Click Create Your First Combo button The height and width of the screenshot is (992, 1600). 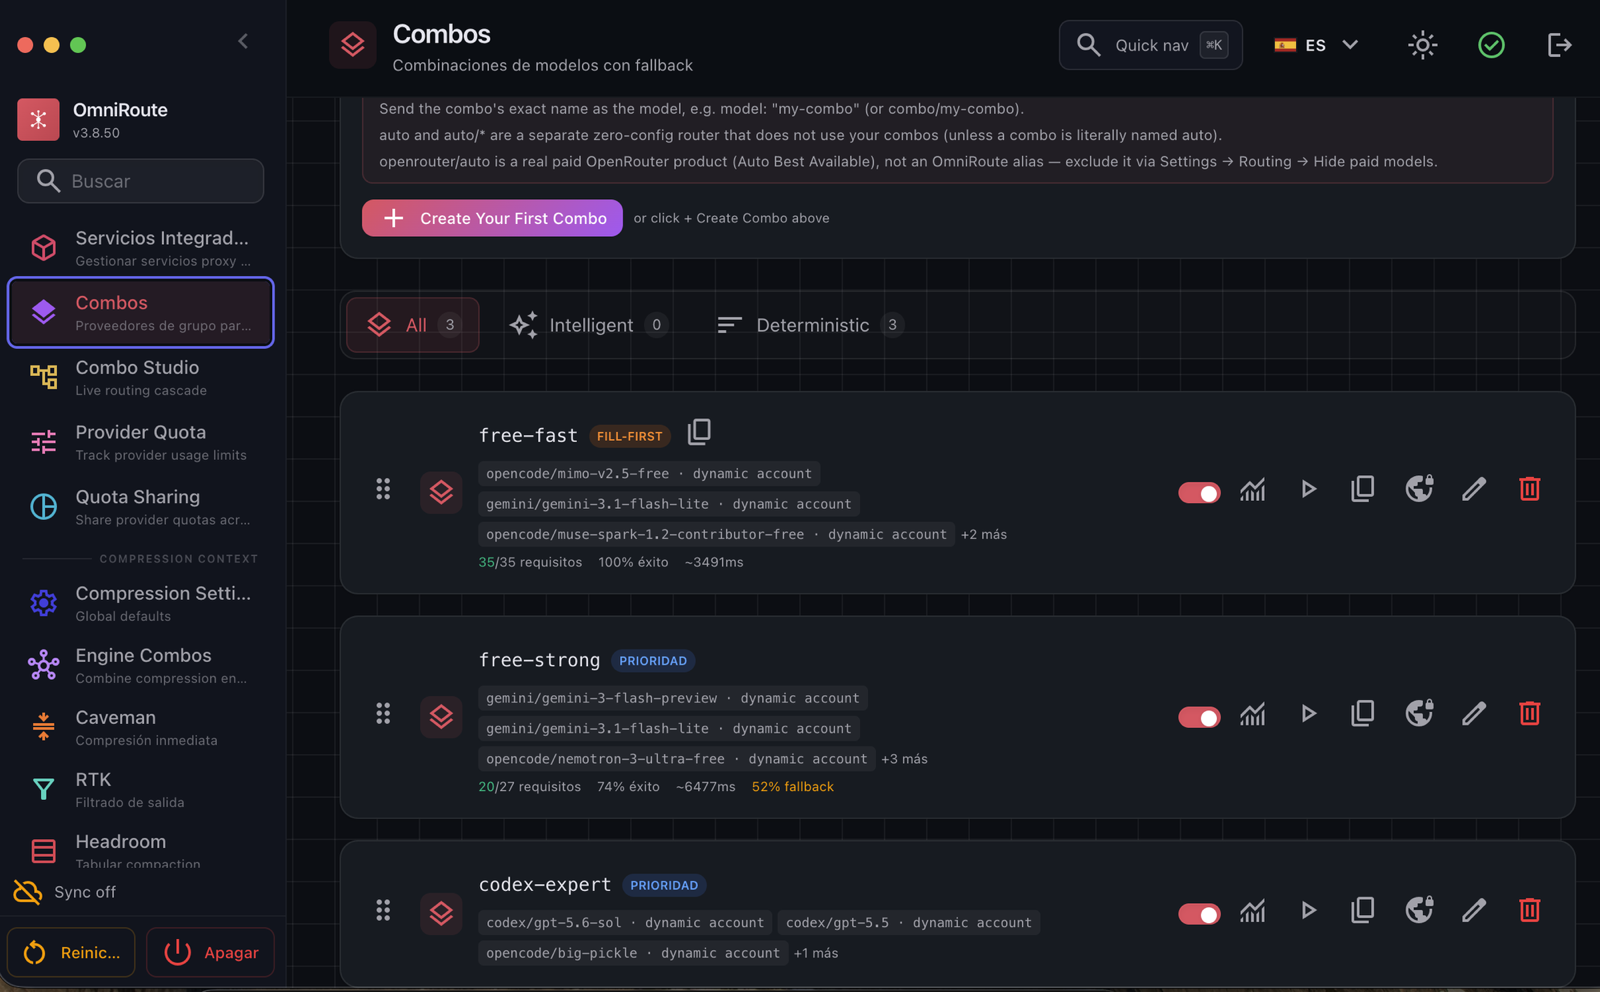492,218
